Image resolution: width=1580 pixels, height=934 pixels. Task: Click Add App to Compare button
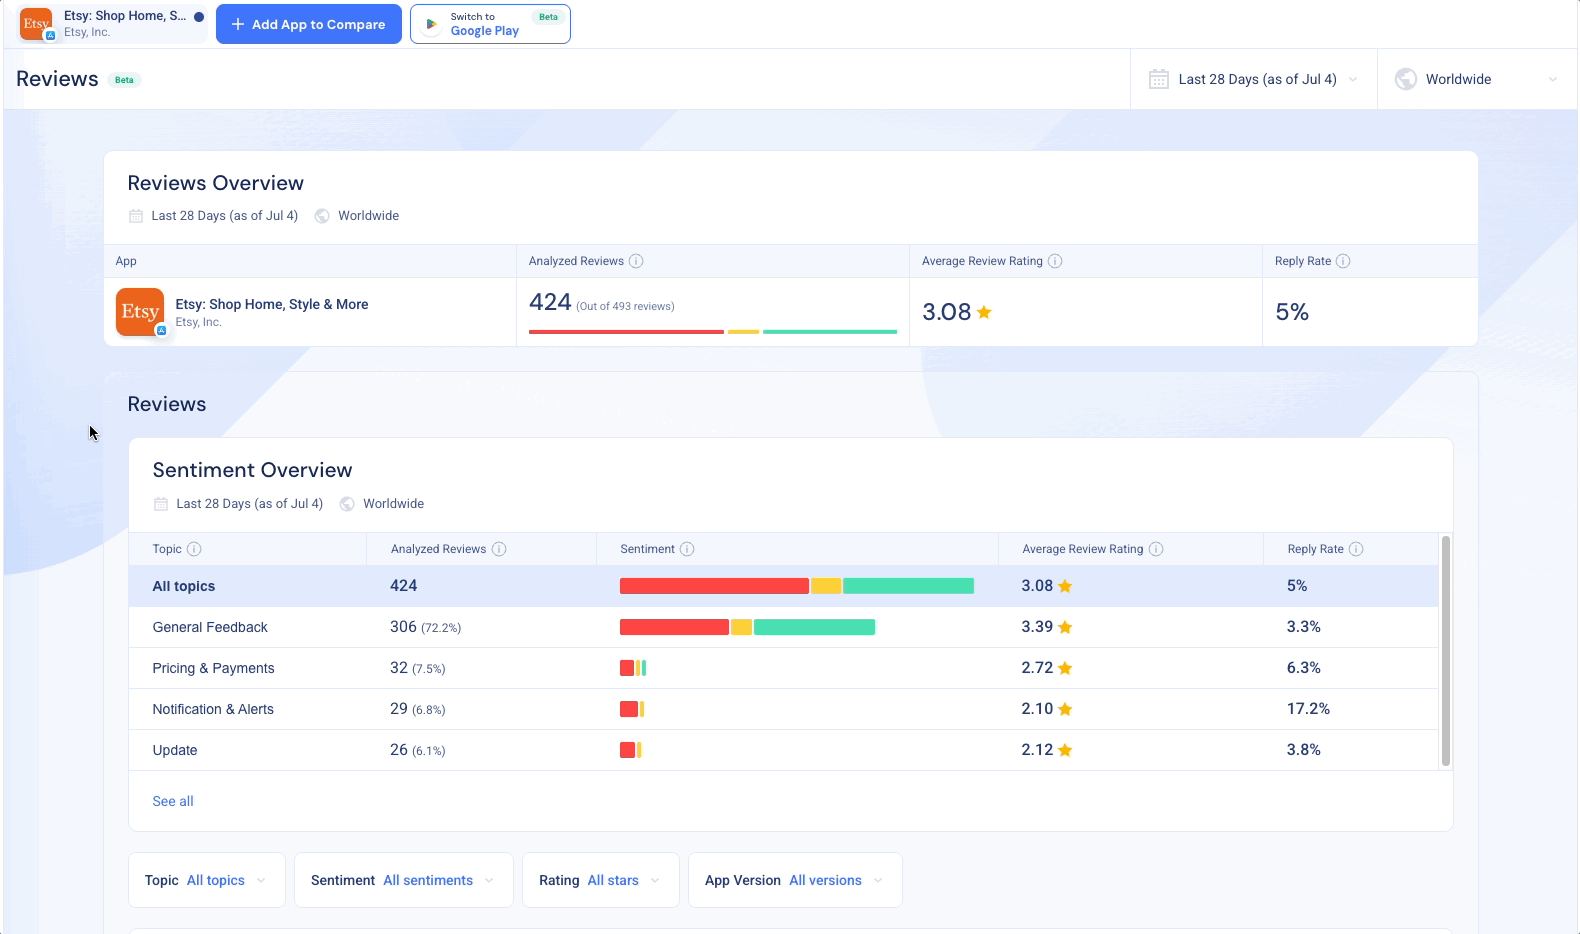309,24
